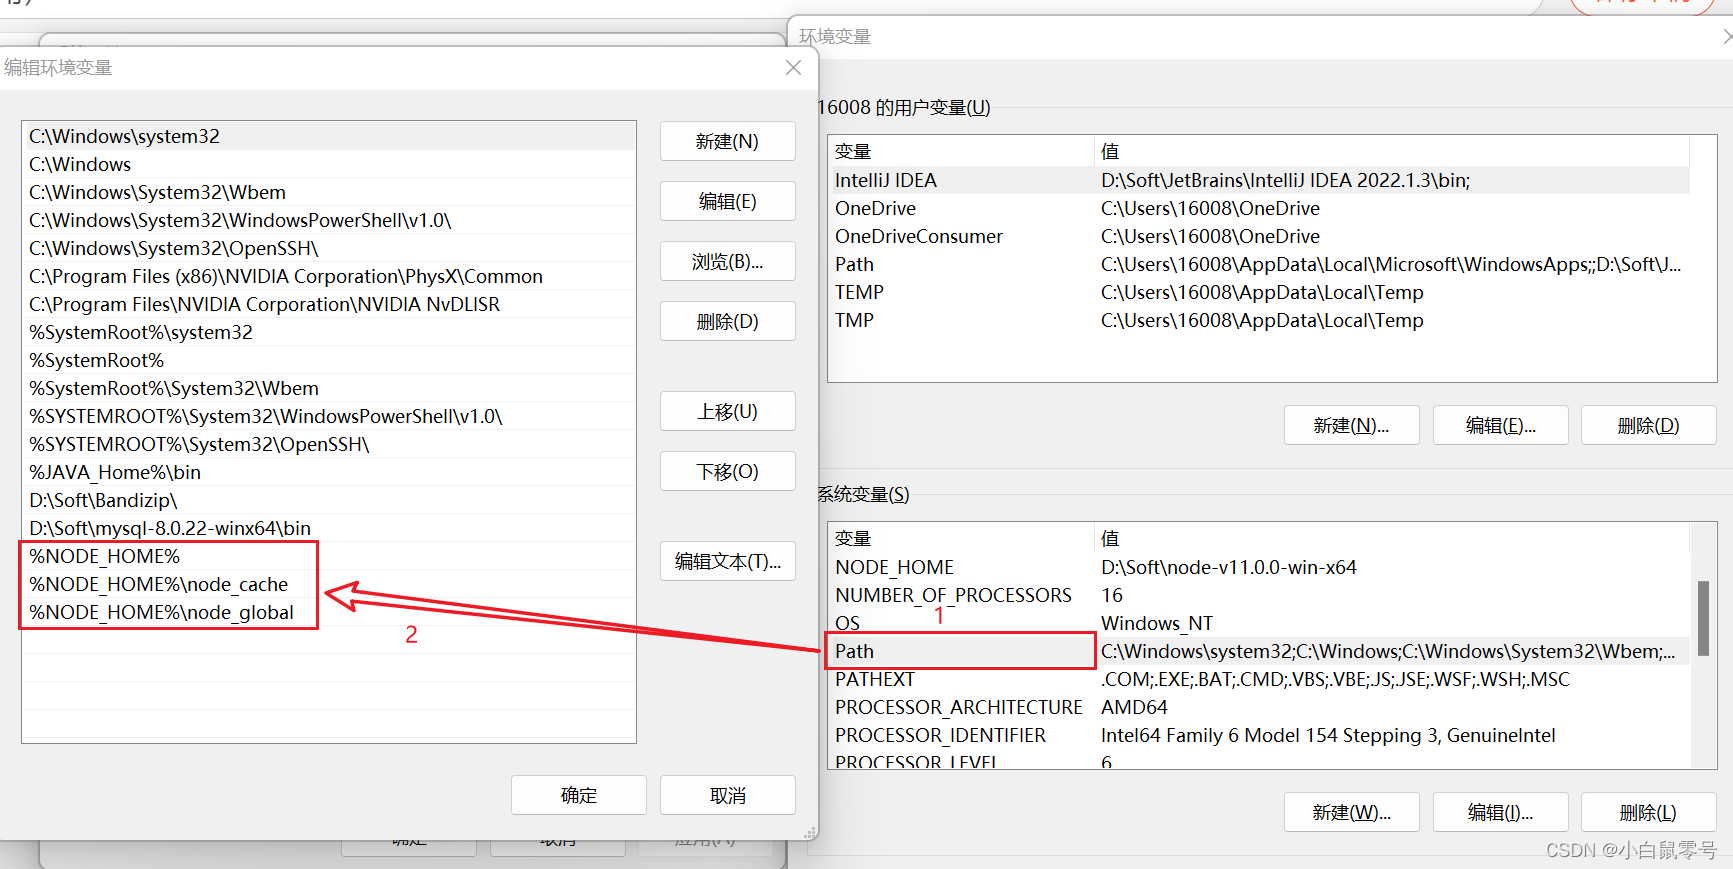Select the plain %SystemRoot% entry
The image size is (1733, 869).
pos(329,360)
